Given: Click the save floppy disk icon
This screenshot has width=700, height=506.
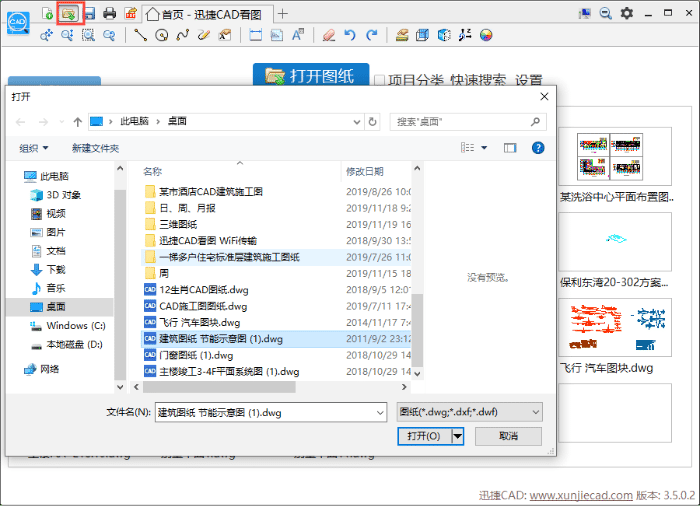Looking at the screenshot, I should click(90, 14).
